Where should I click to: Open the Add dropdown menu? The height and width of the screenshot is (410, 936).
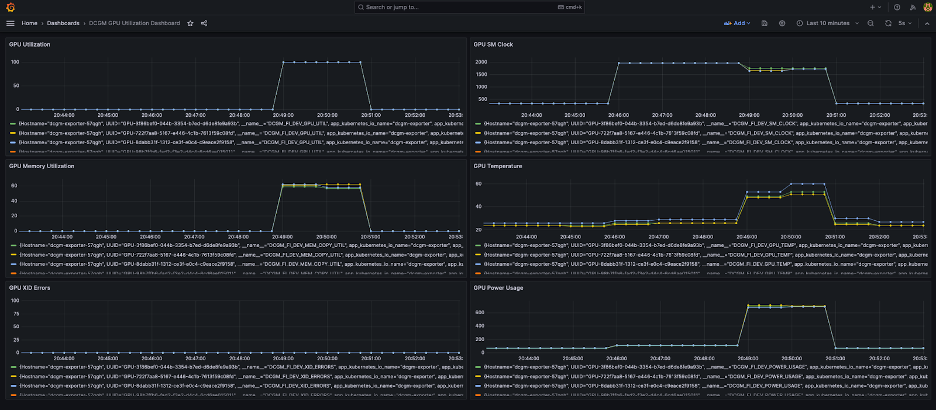pos(738,22)
